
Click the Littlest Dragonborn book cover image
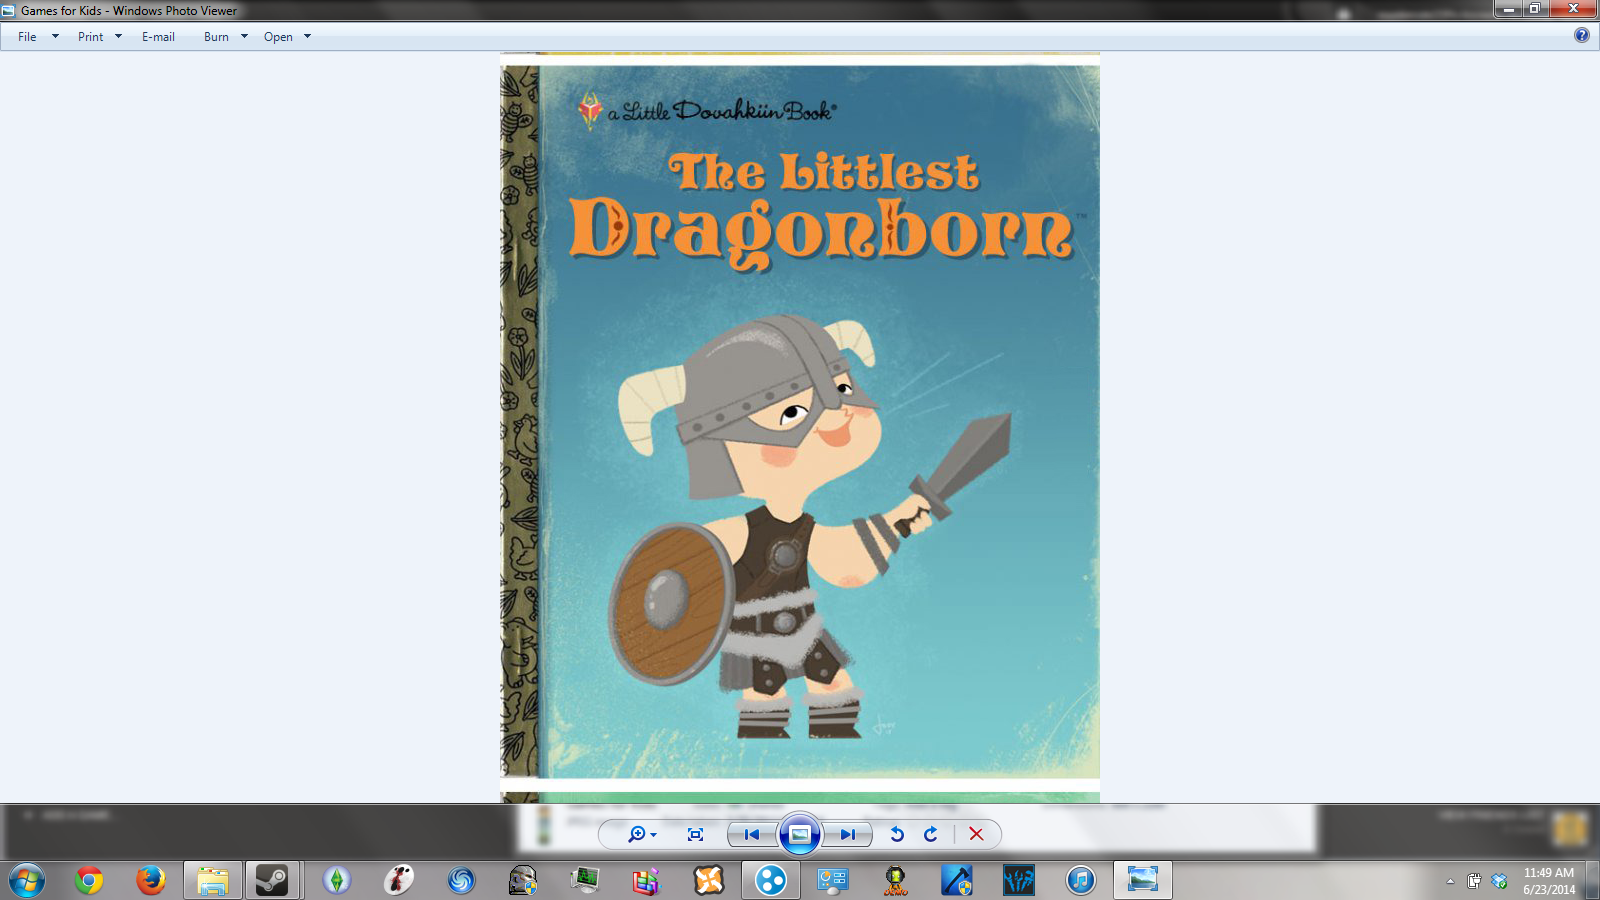pyautogui.click(x=800, y=421)
